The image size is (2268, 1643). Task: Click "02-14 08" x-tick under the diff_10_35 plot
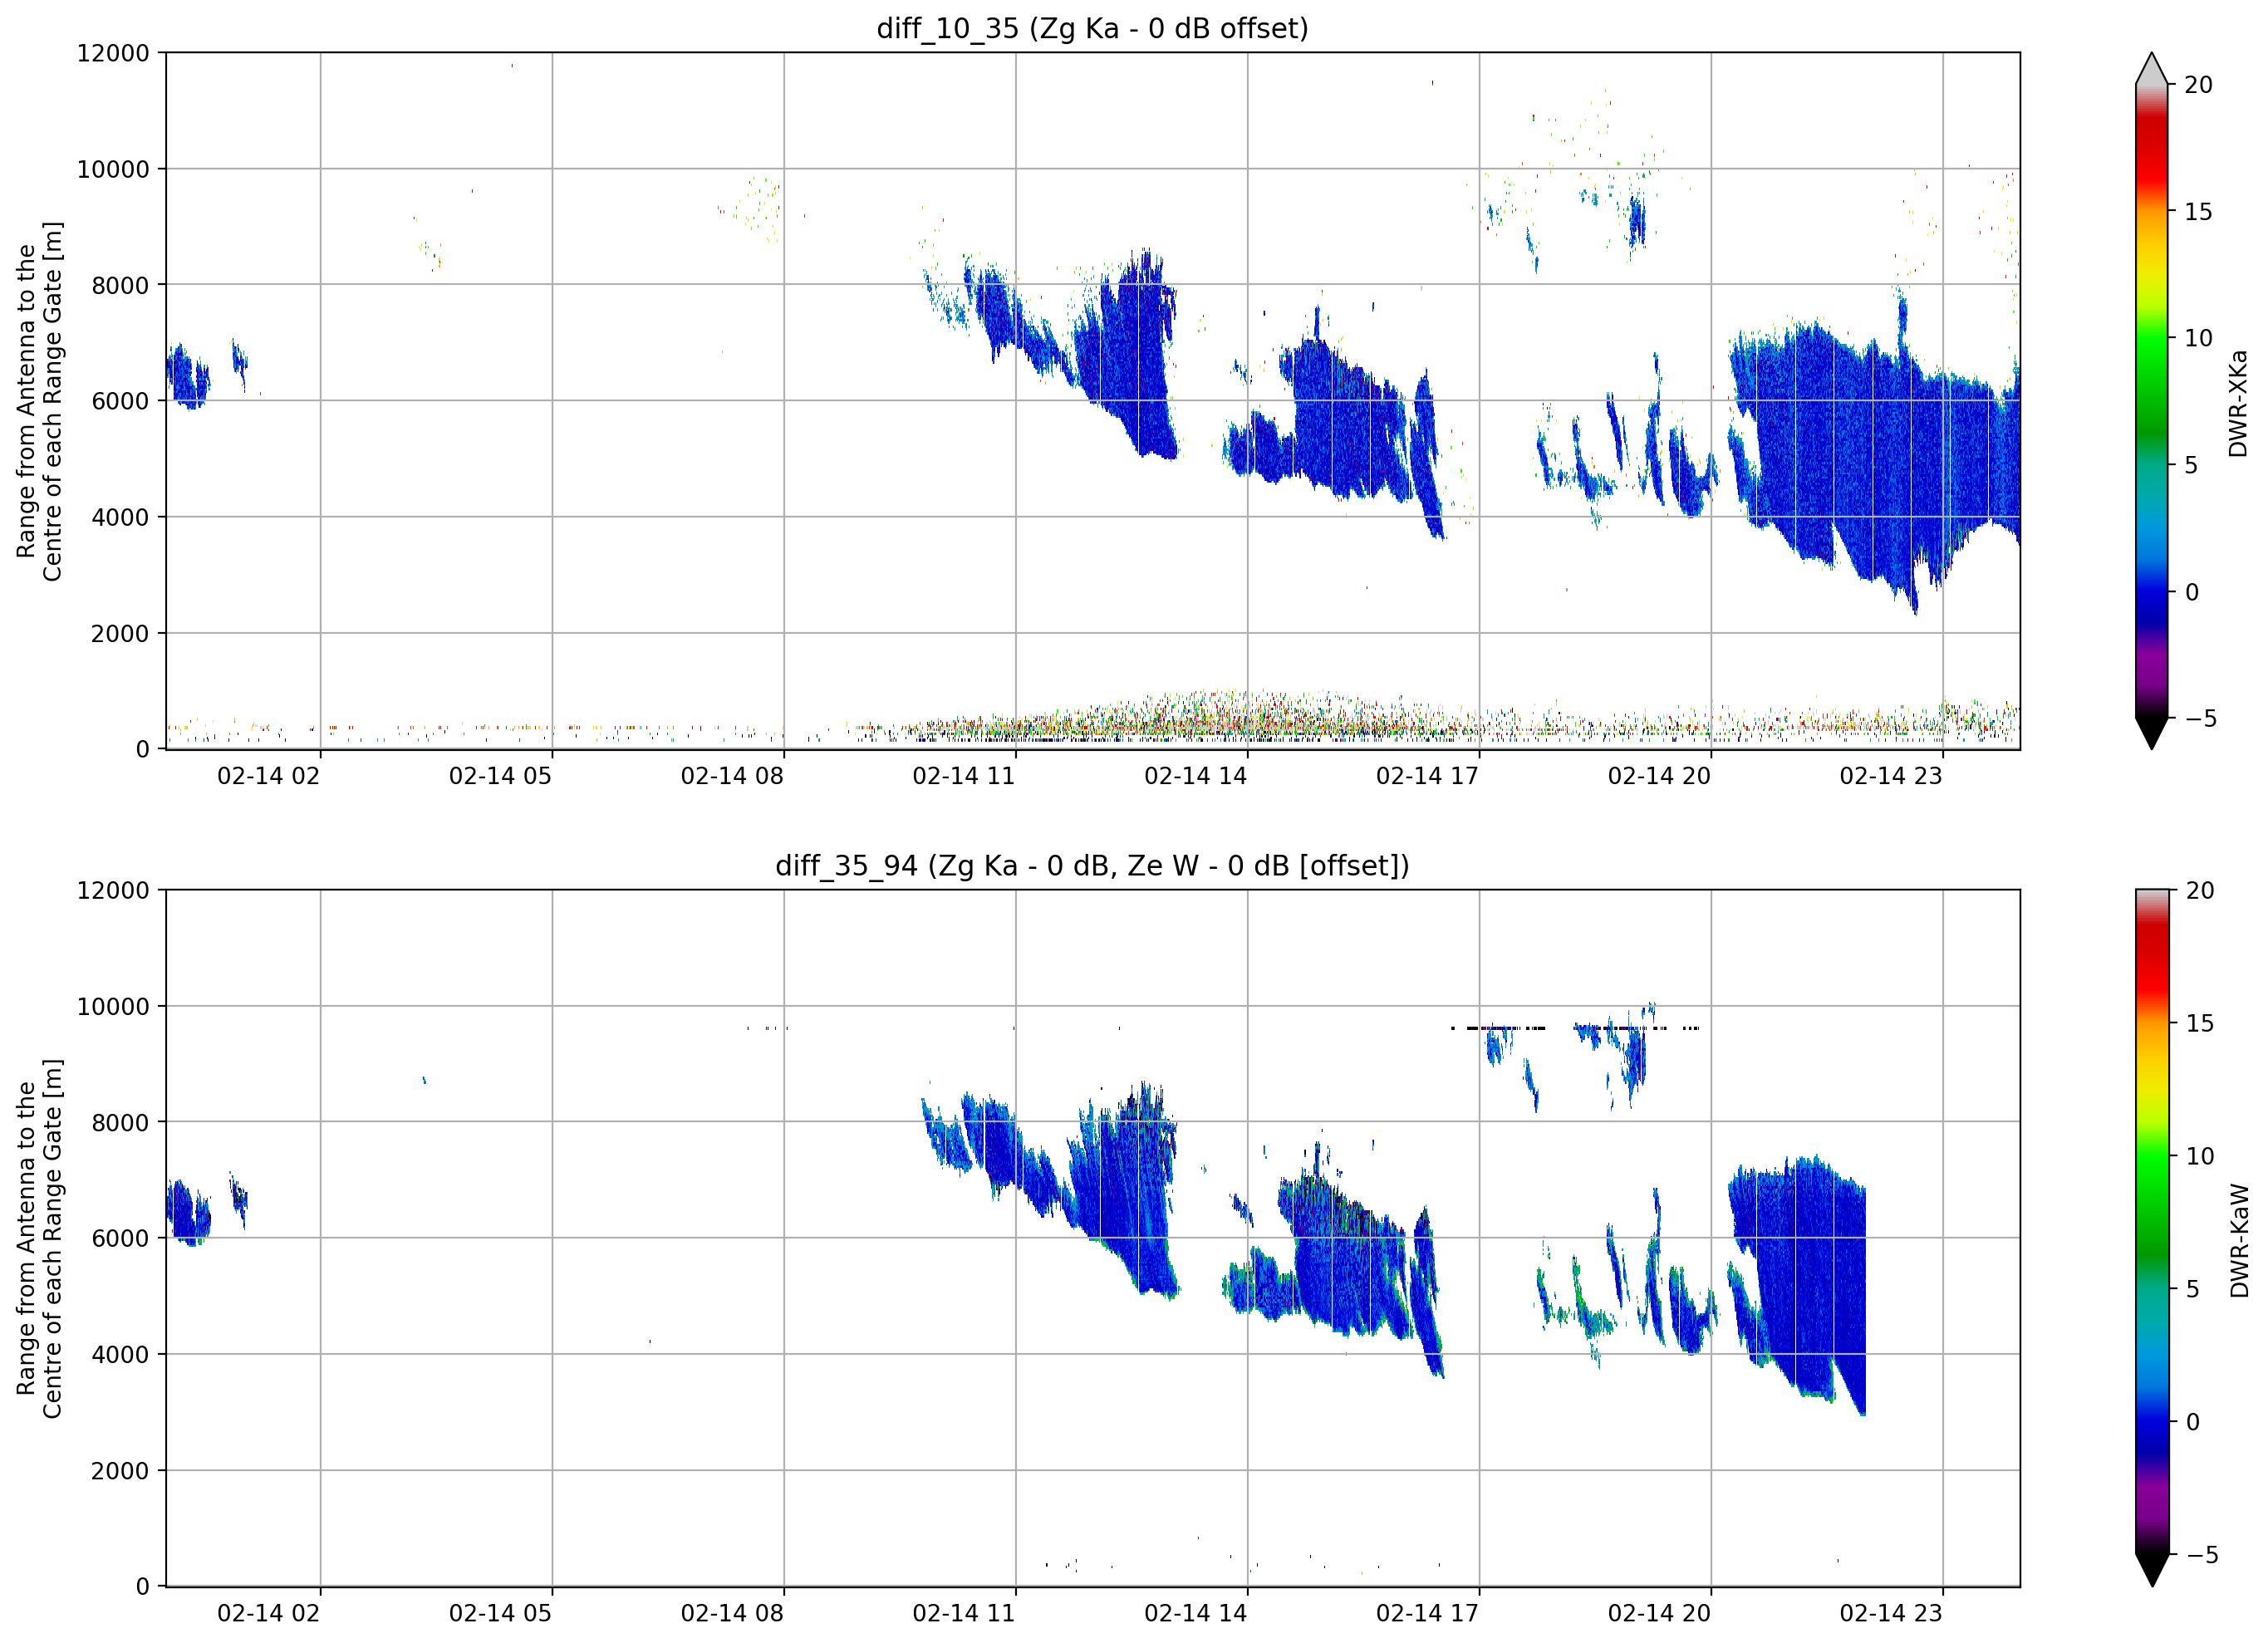tap(732, 776)
